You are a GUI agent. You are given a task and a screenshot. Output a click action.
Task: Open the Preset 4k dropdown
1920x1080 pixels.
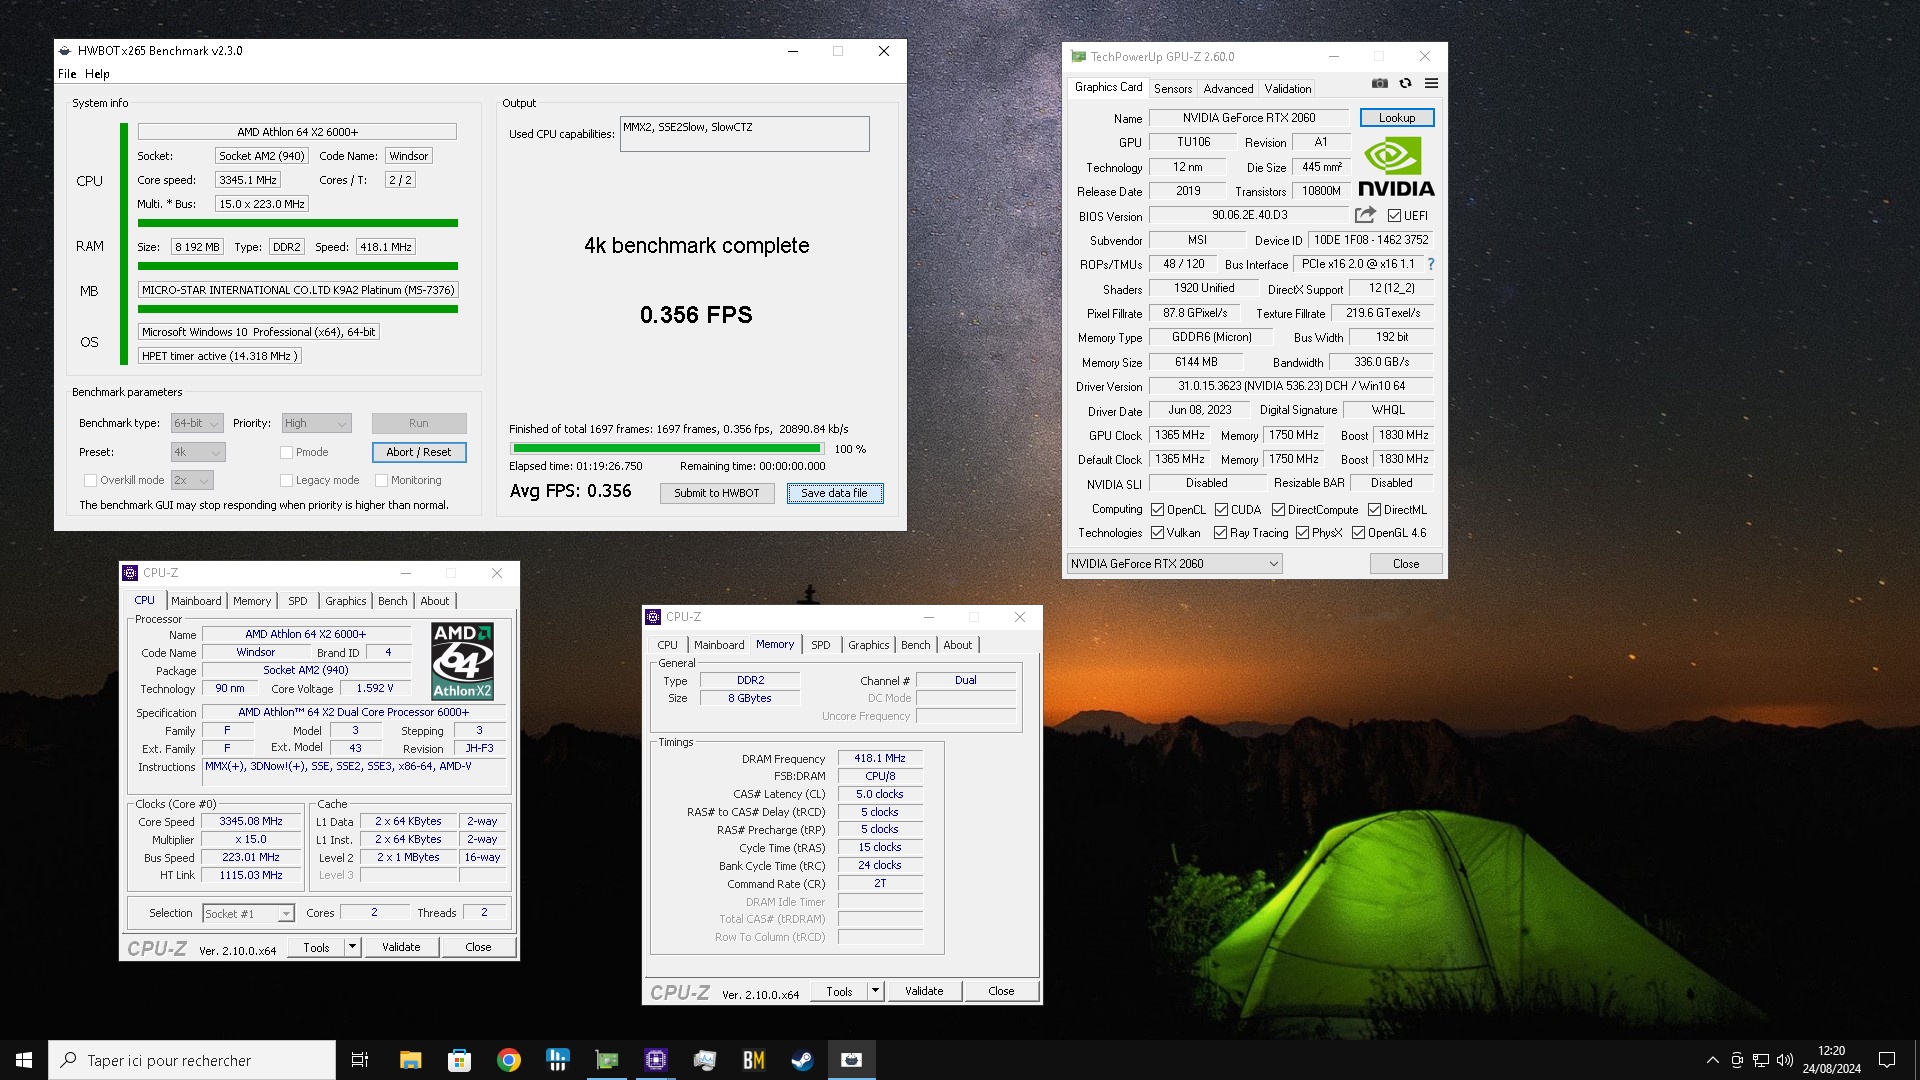pos(198,452)
